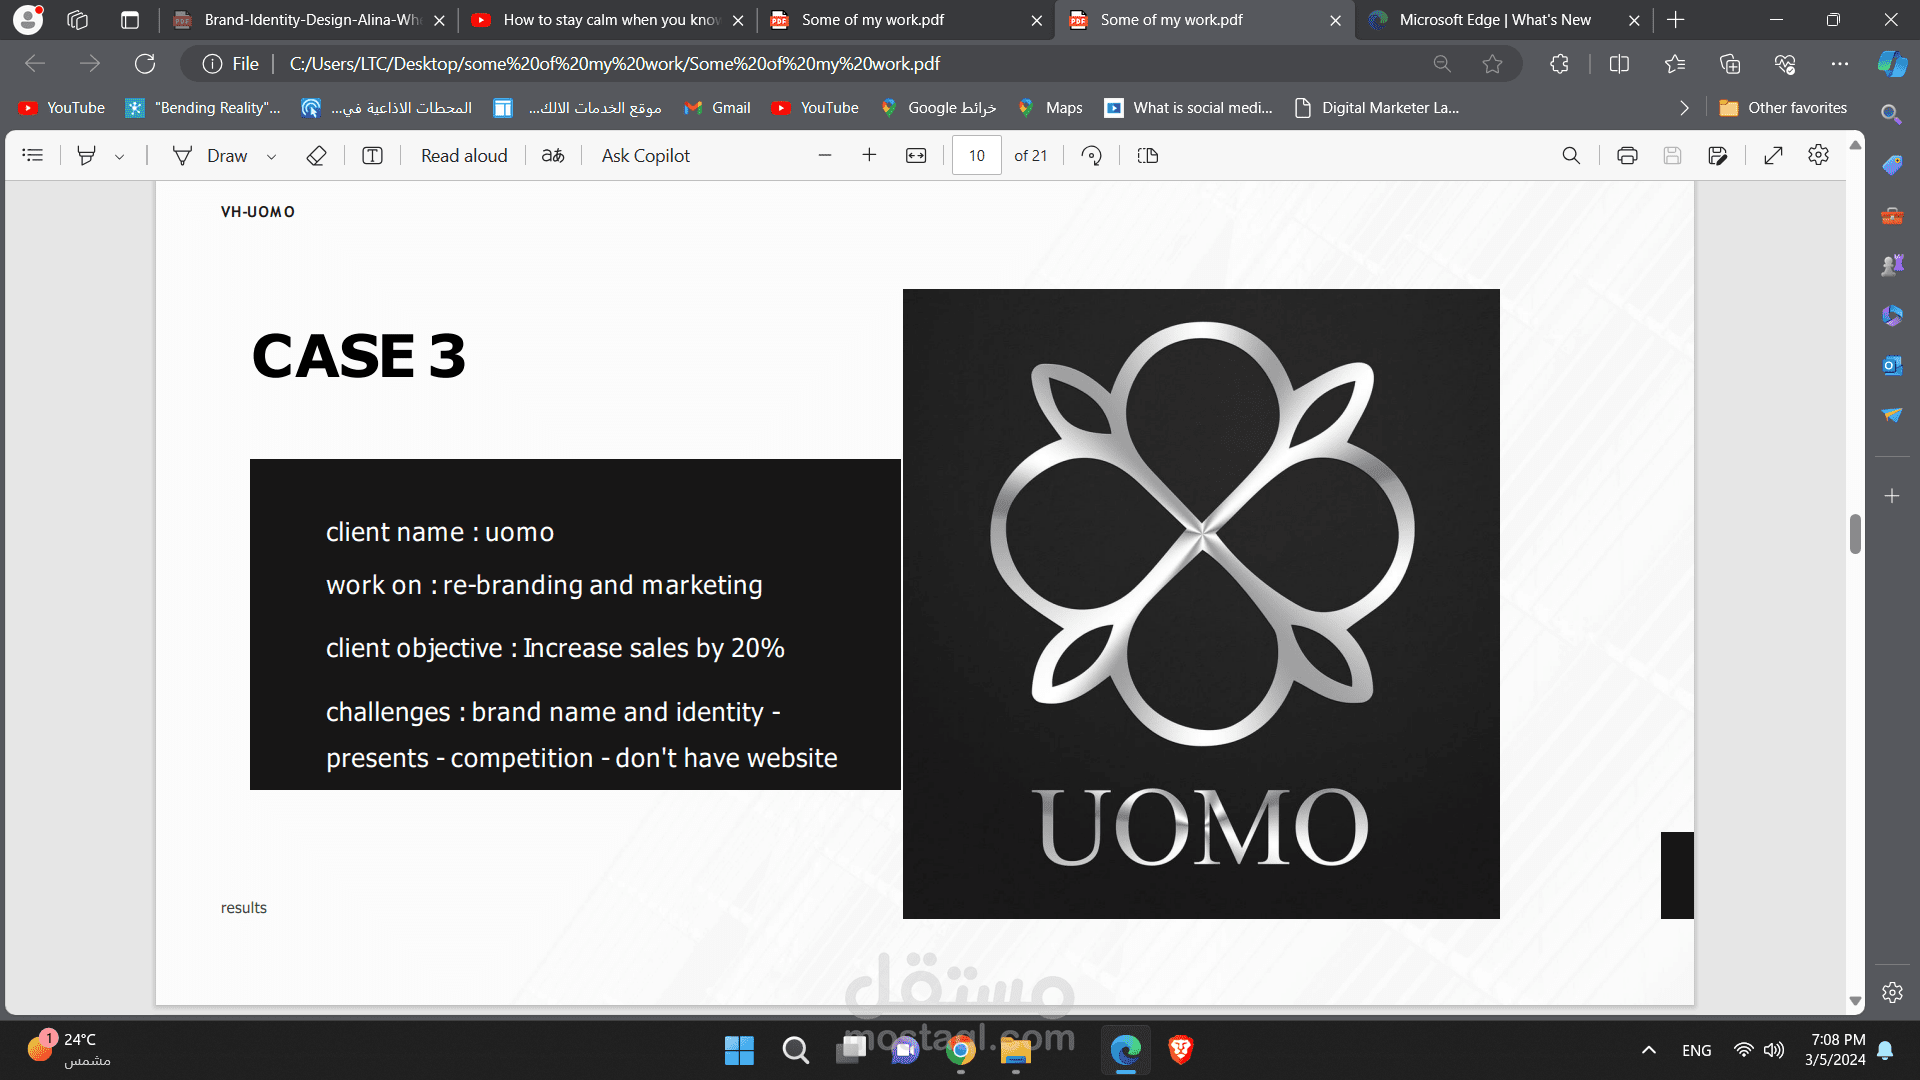Click the Print PDF icon
Screen dimensions: 1920x1080
coord(1627,155)
